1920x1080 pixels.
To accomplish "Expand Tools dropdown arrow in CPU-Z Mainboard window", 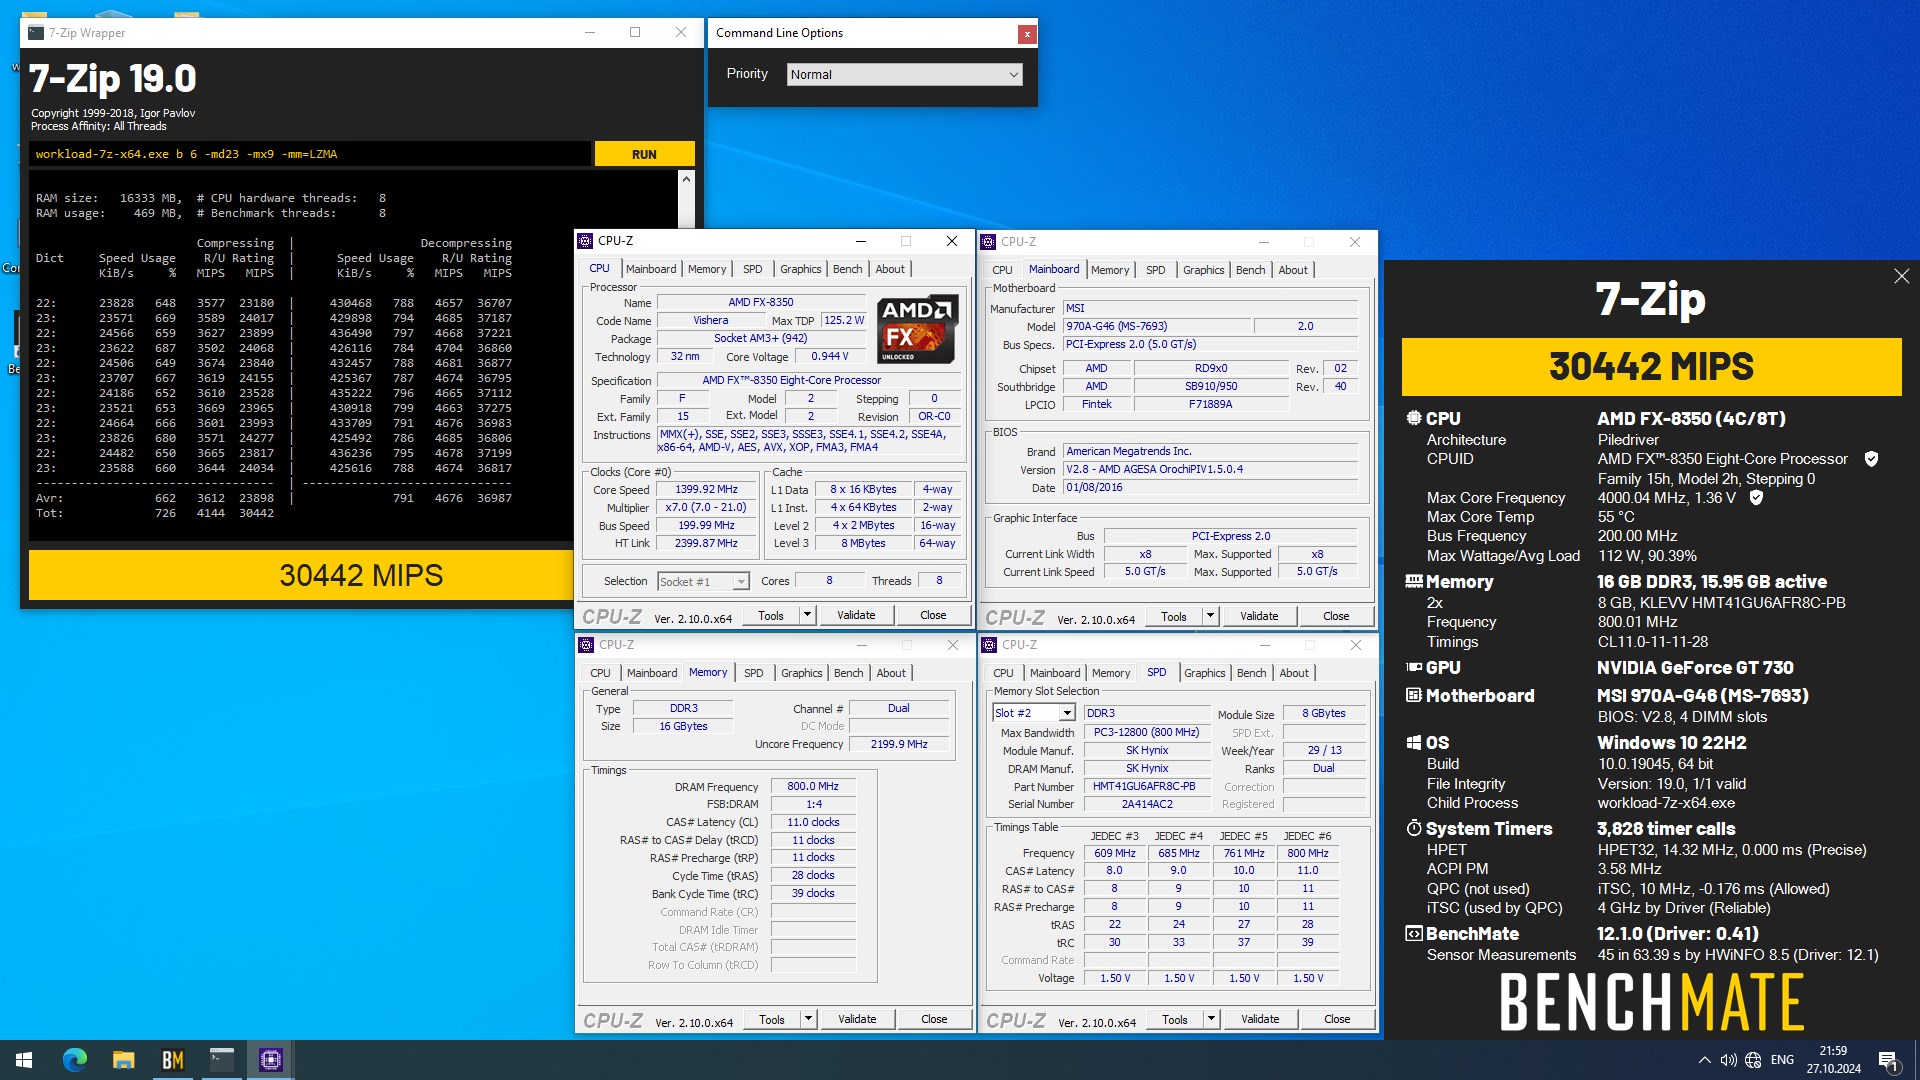I will point(1210,616).
